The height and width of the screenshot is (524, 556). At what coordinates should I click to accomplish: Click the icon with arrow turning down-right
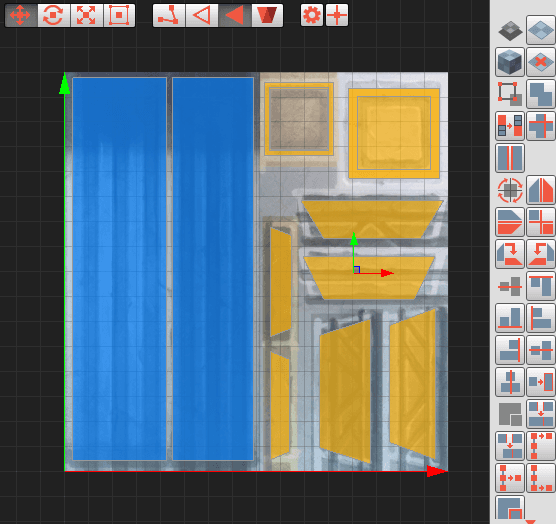510,254
